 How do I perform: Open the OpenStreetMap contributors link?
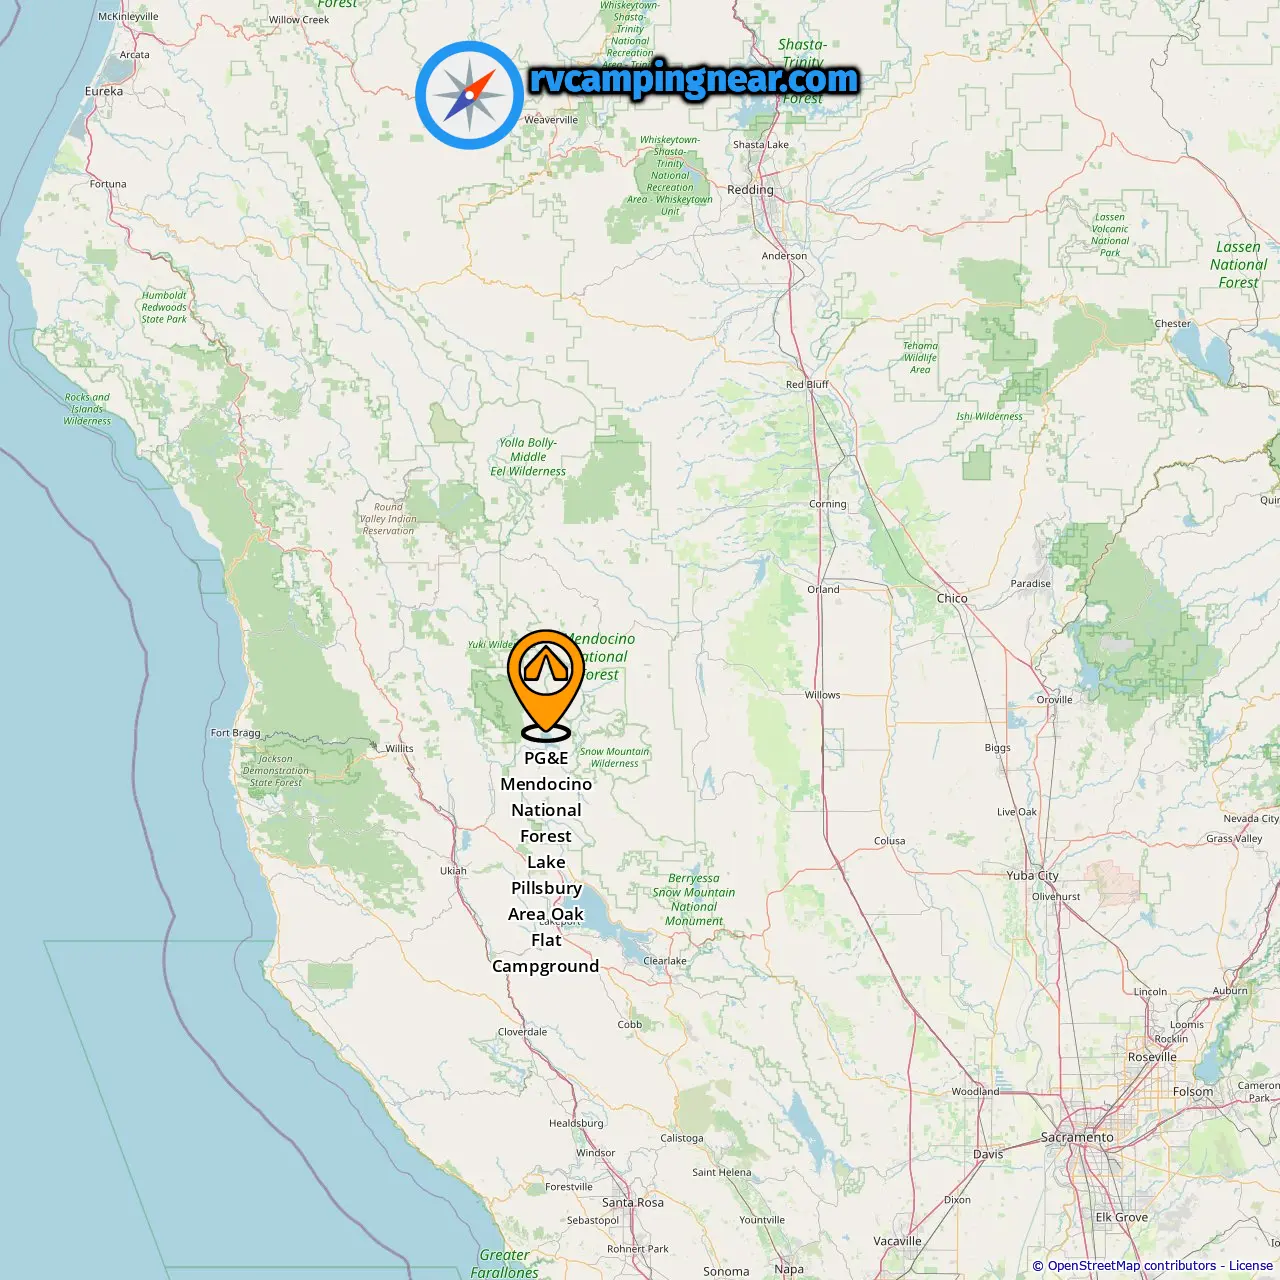[1132, 1265]
